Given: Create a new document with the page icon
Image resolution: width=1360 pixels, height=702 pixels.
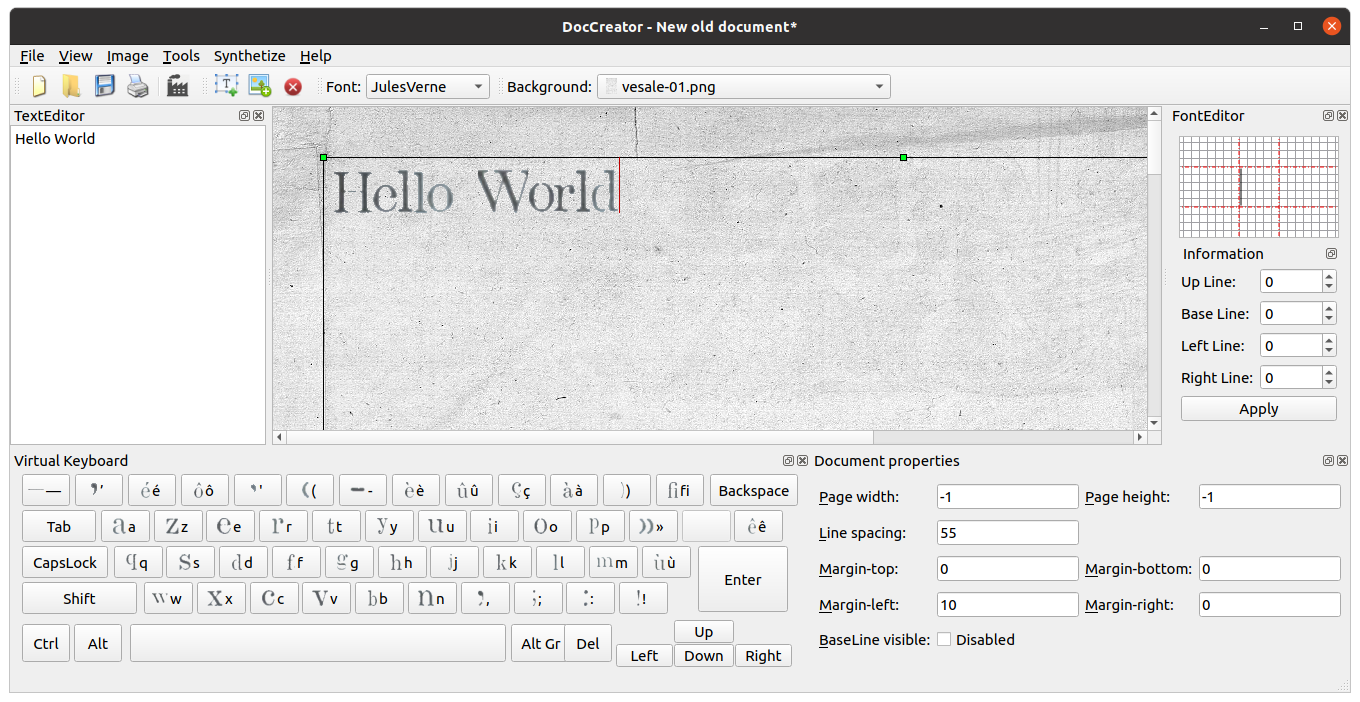Looking at the screenshot, I should tap(40, 87).
